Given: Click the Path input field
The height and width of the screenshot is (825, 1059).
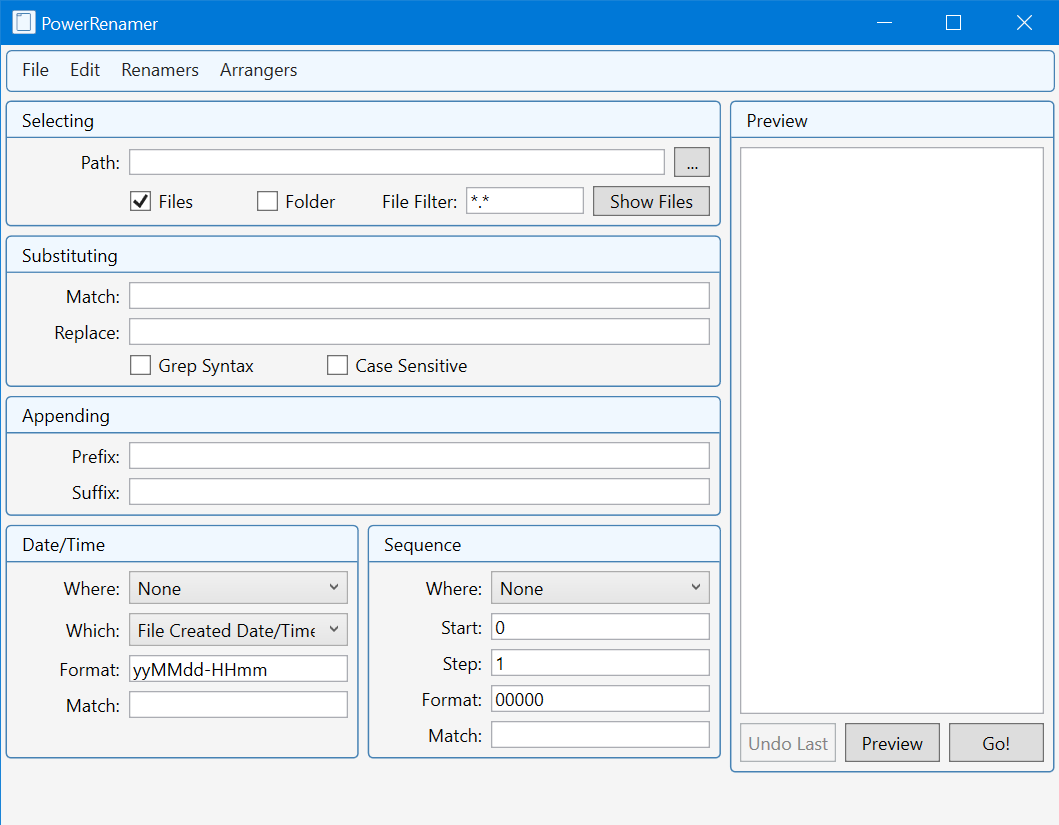Looking at the screenshot, I should pyautogui.click(x=397, y=162).
